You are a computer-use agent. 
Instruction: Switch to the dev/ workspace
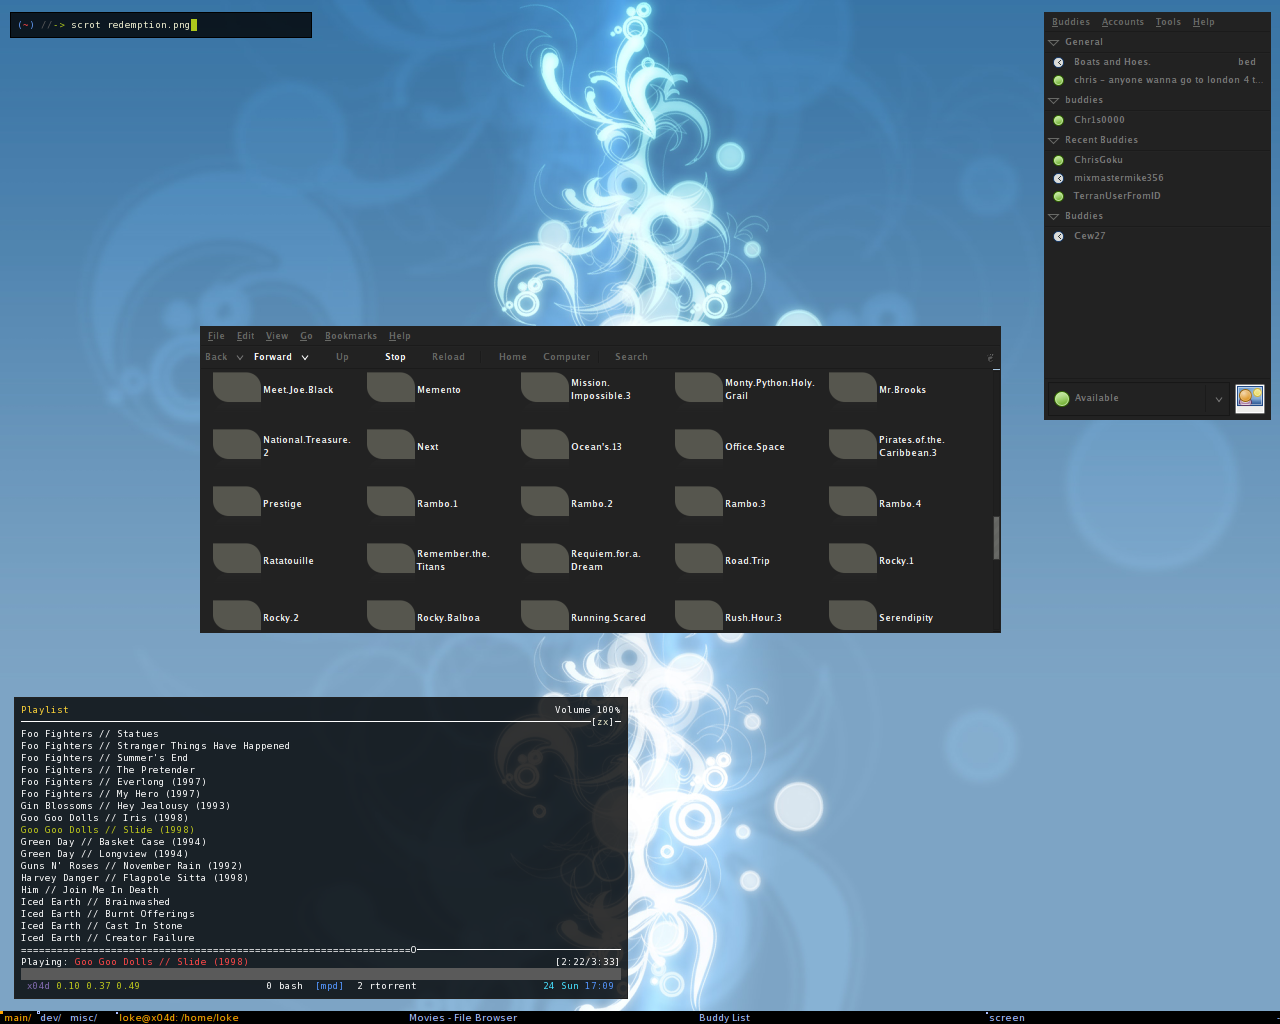pyautogui.click(x=50, y=1018)
